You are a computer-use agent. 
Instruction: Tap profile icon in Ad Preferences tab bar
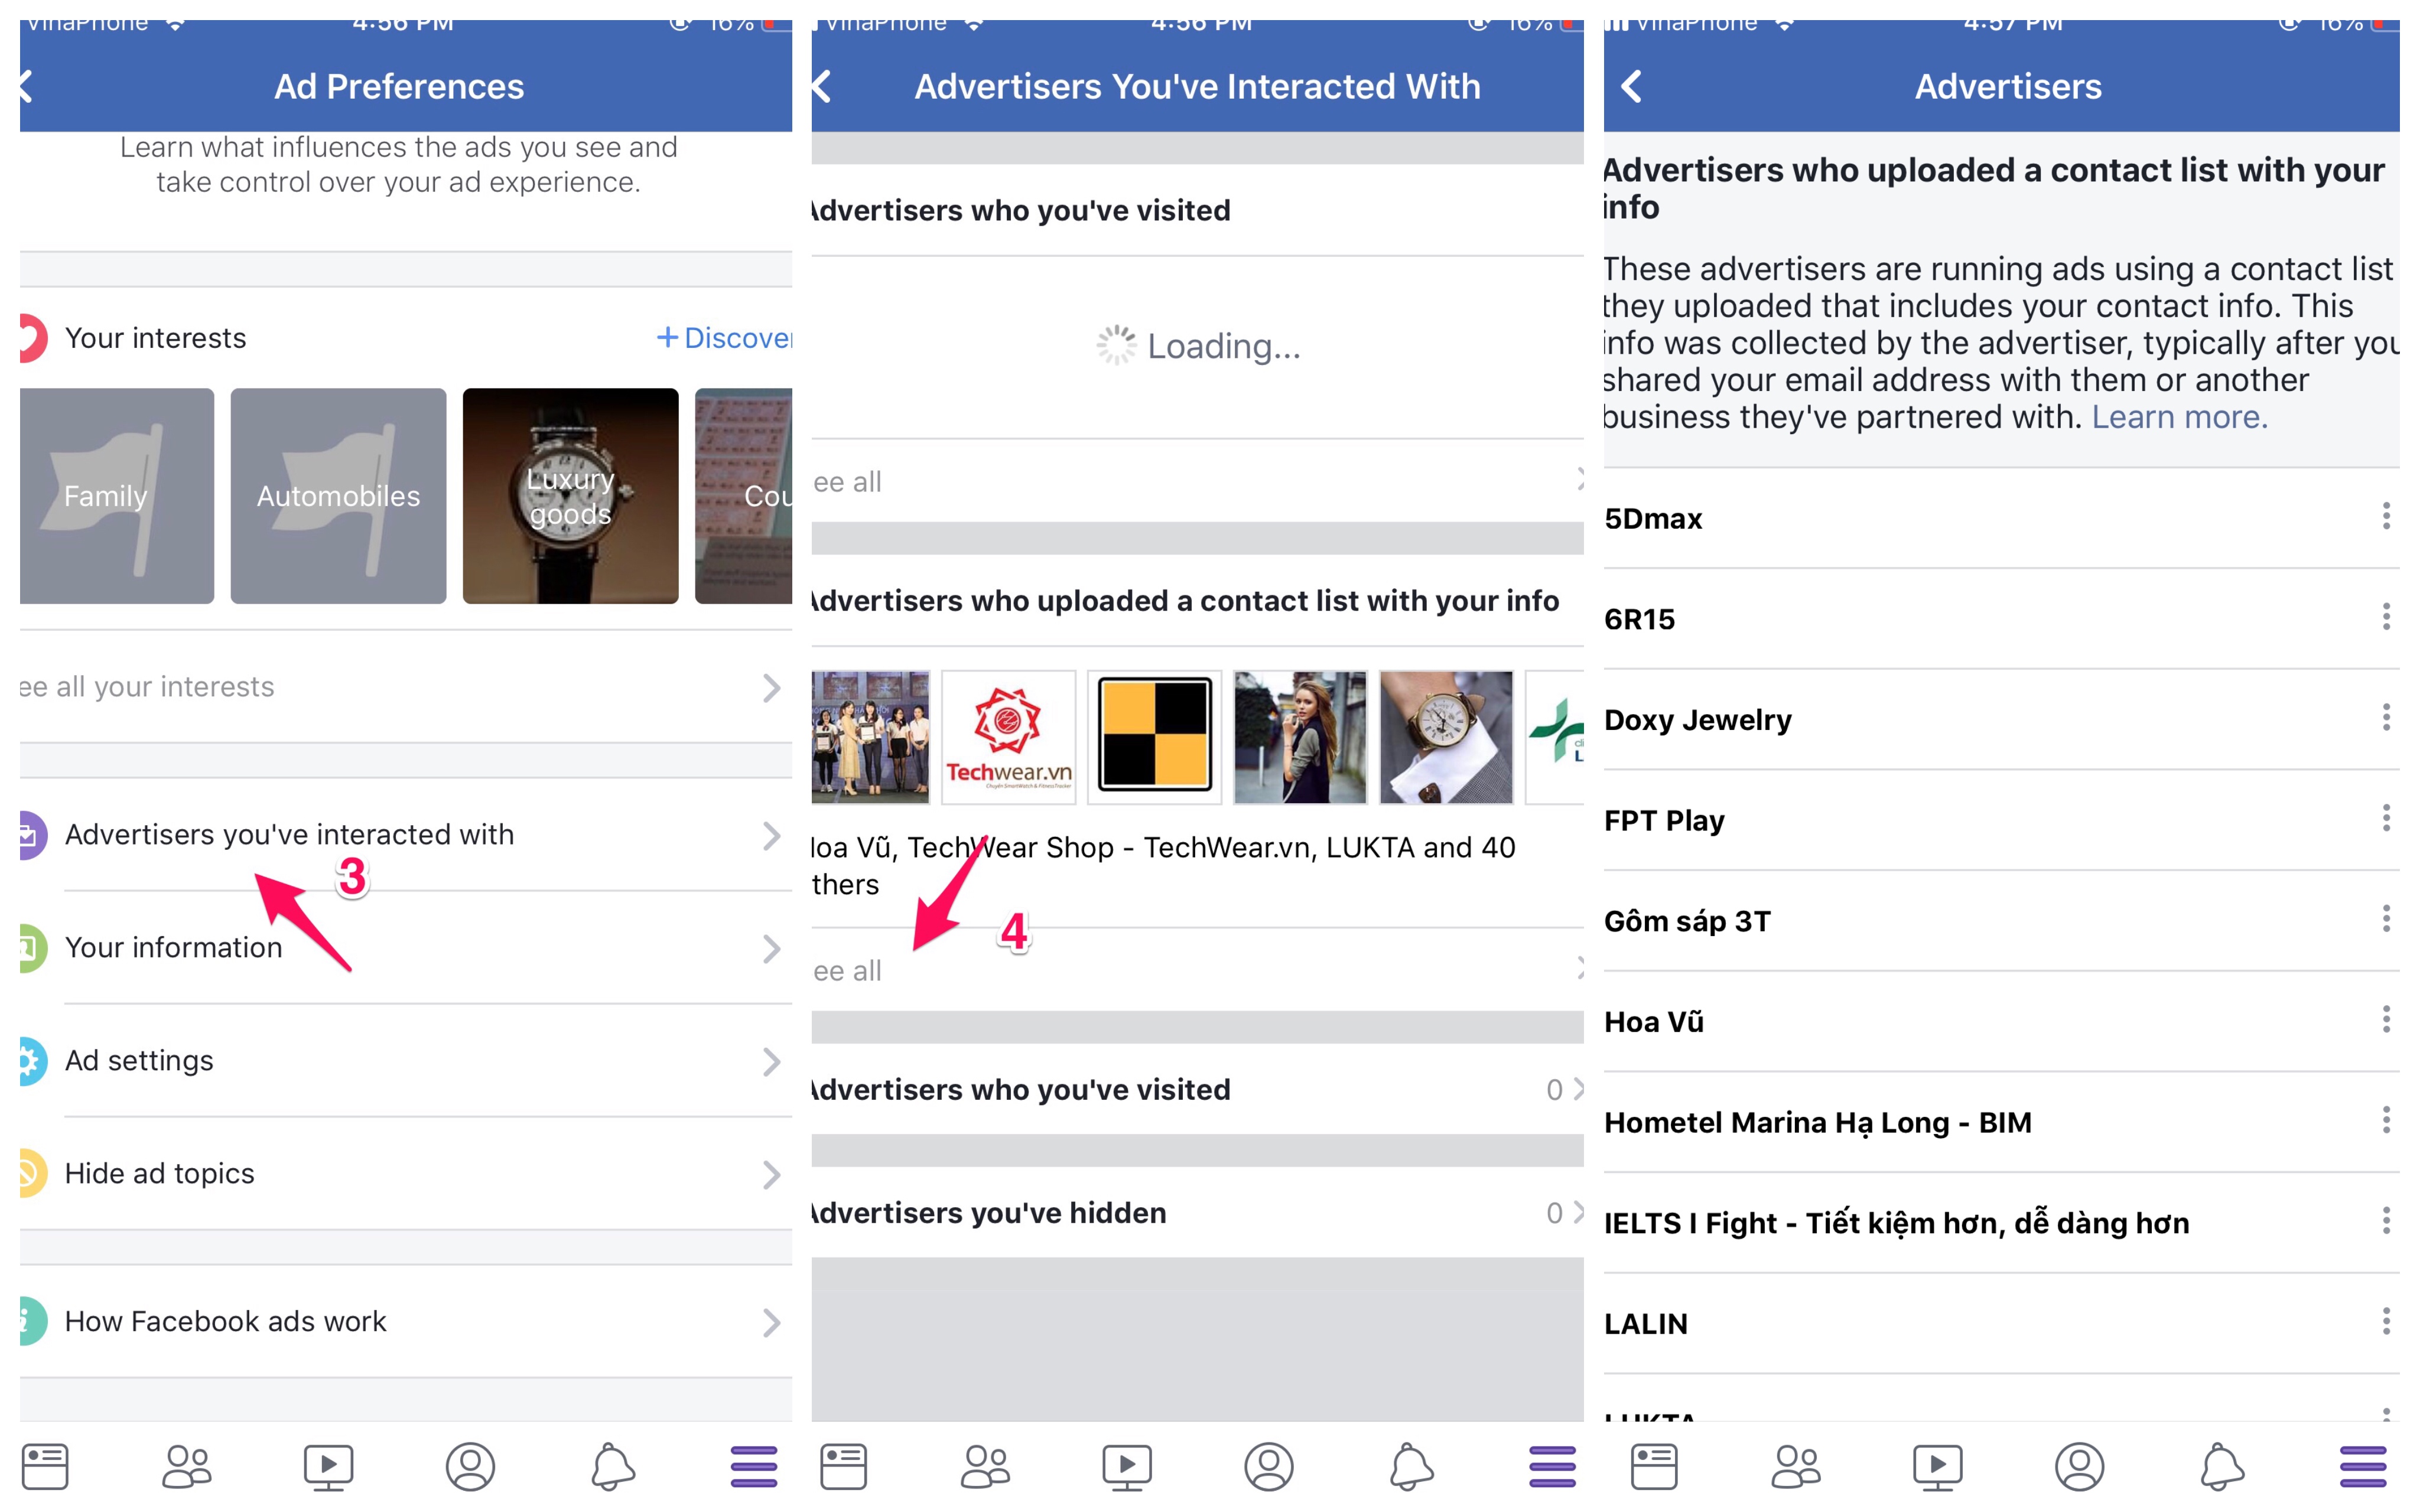tap(470, 1466)
